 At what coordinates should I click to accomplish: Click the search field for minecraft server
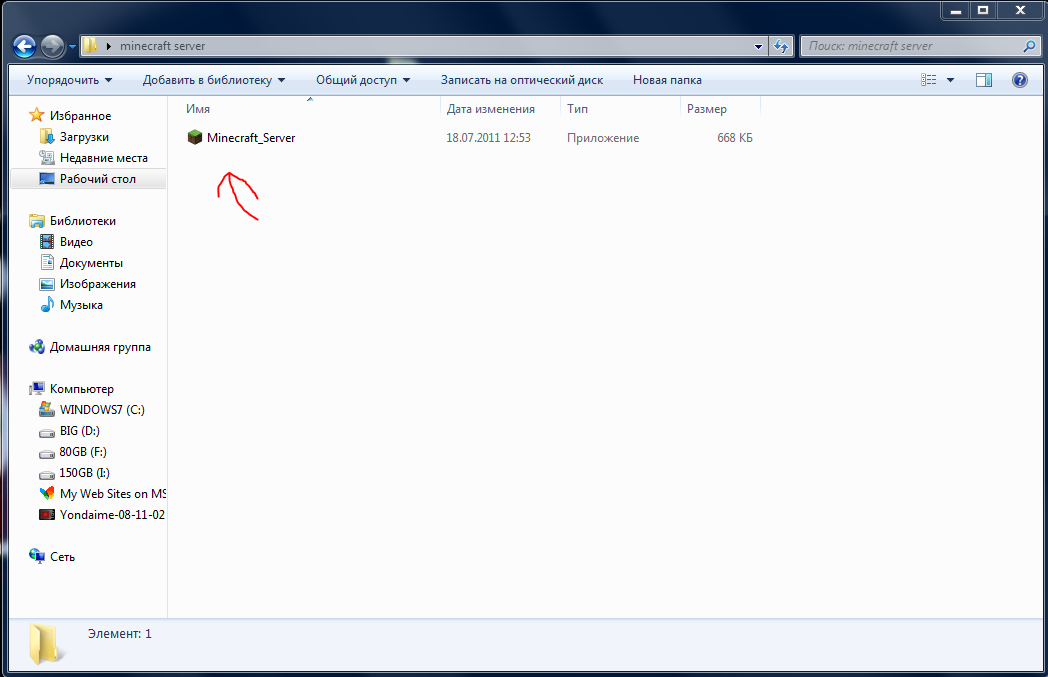click(910, 46)
